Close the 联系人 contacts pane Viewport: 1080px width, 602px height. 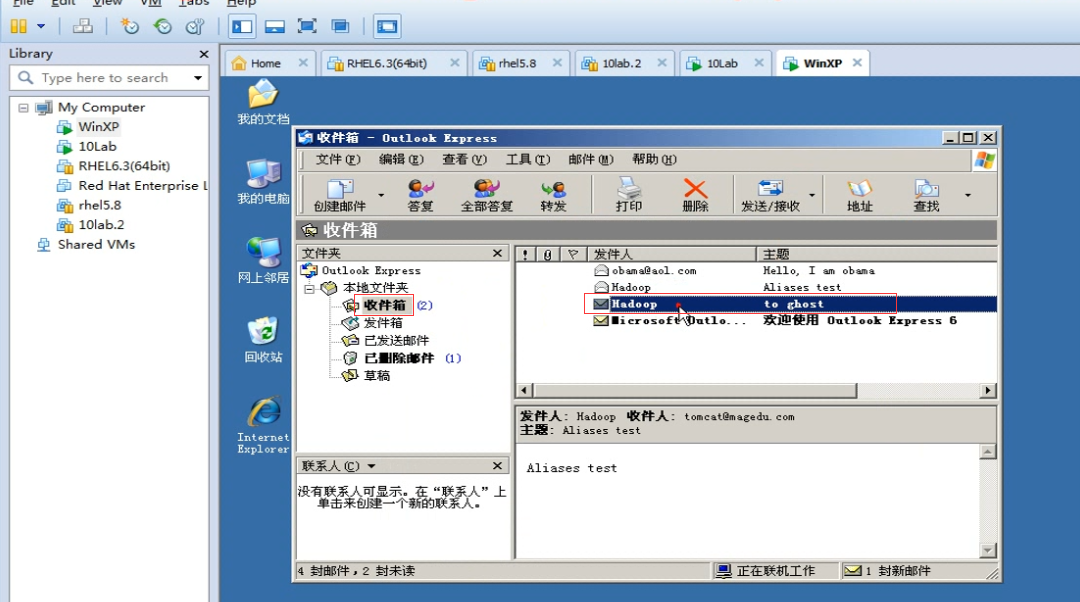point(497,466)
